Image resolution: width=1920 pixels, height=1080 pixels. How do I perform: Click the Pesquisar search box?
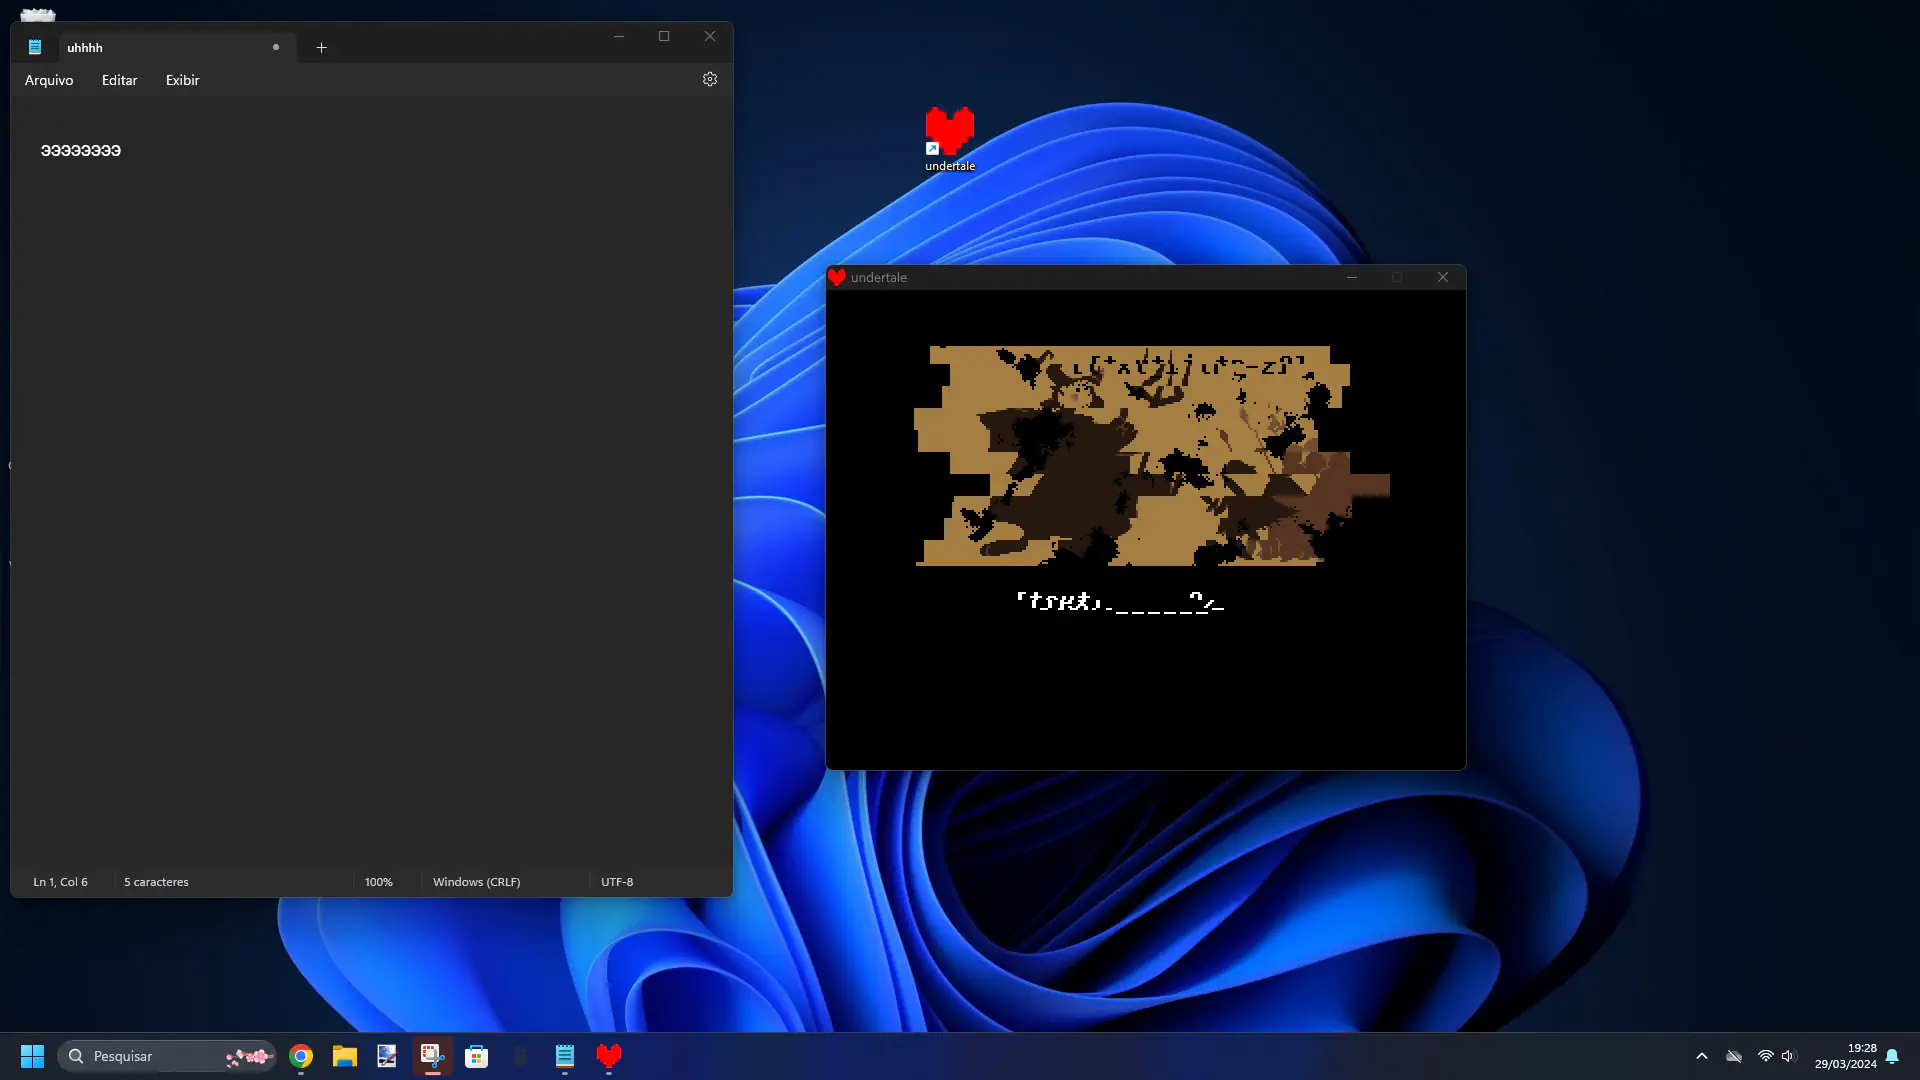coord(150,1056)
